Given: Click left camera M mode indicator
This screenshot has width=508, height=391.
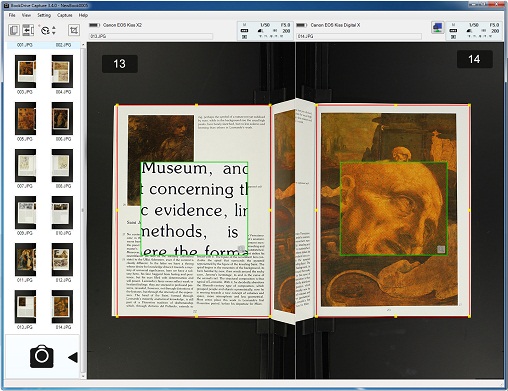Looking at the screenshot, I should pyautogui.click(x=244, y=25).
